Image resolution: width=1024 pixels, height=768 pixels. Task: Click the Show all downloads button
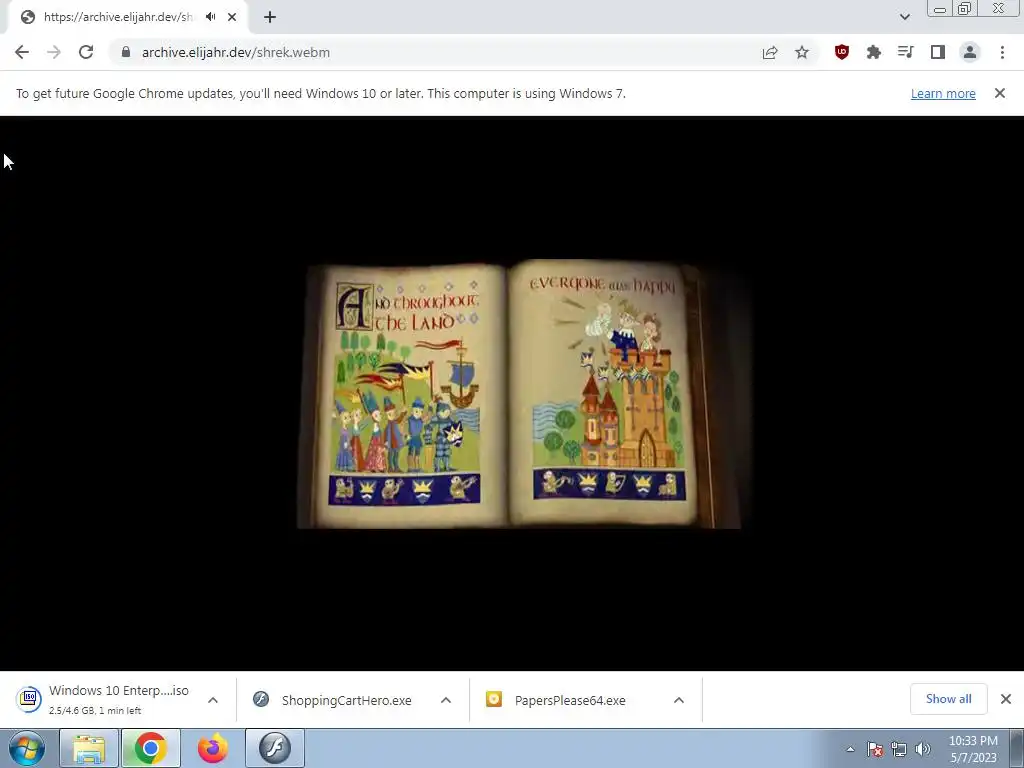pyautogui.click(x=948, y=699)
